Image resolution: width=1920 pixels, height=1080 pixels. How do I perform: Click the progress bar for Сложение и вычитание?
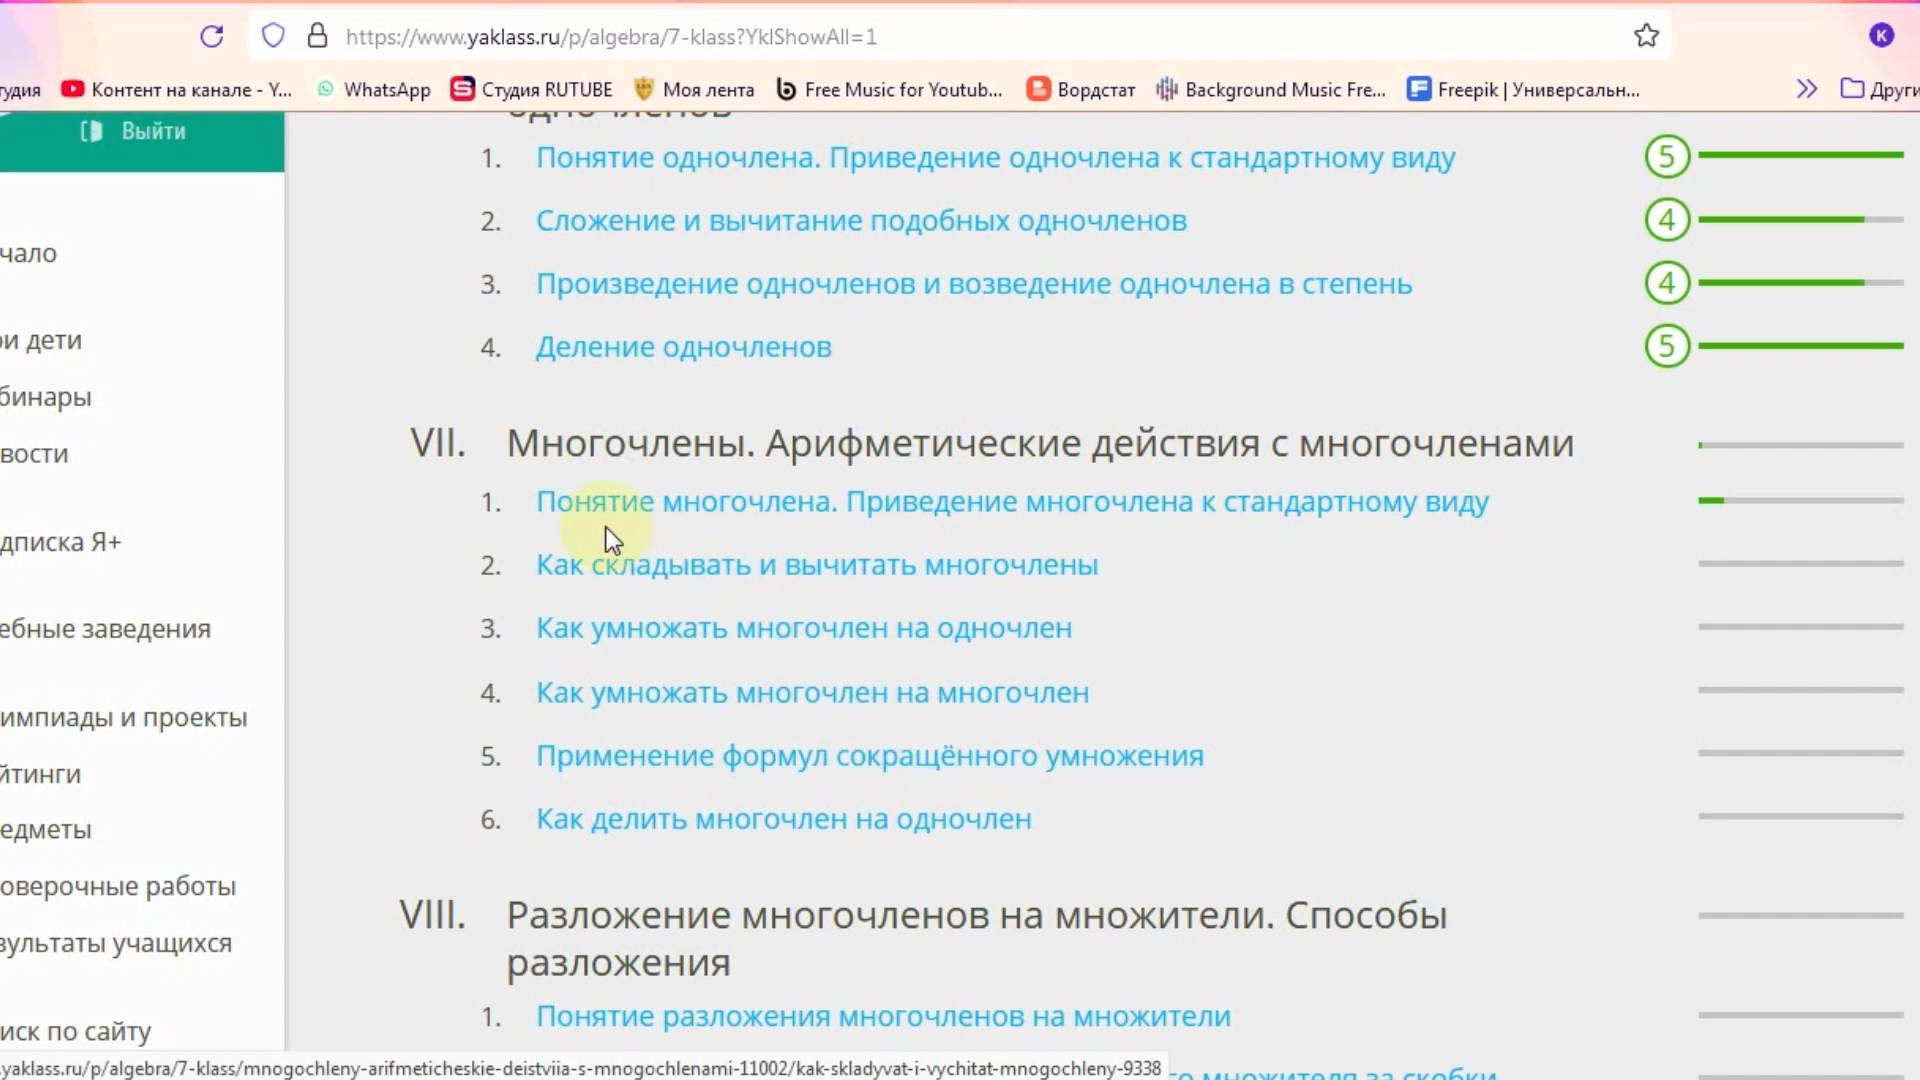[x=1800, y=219]
